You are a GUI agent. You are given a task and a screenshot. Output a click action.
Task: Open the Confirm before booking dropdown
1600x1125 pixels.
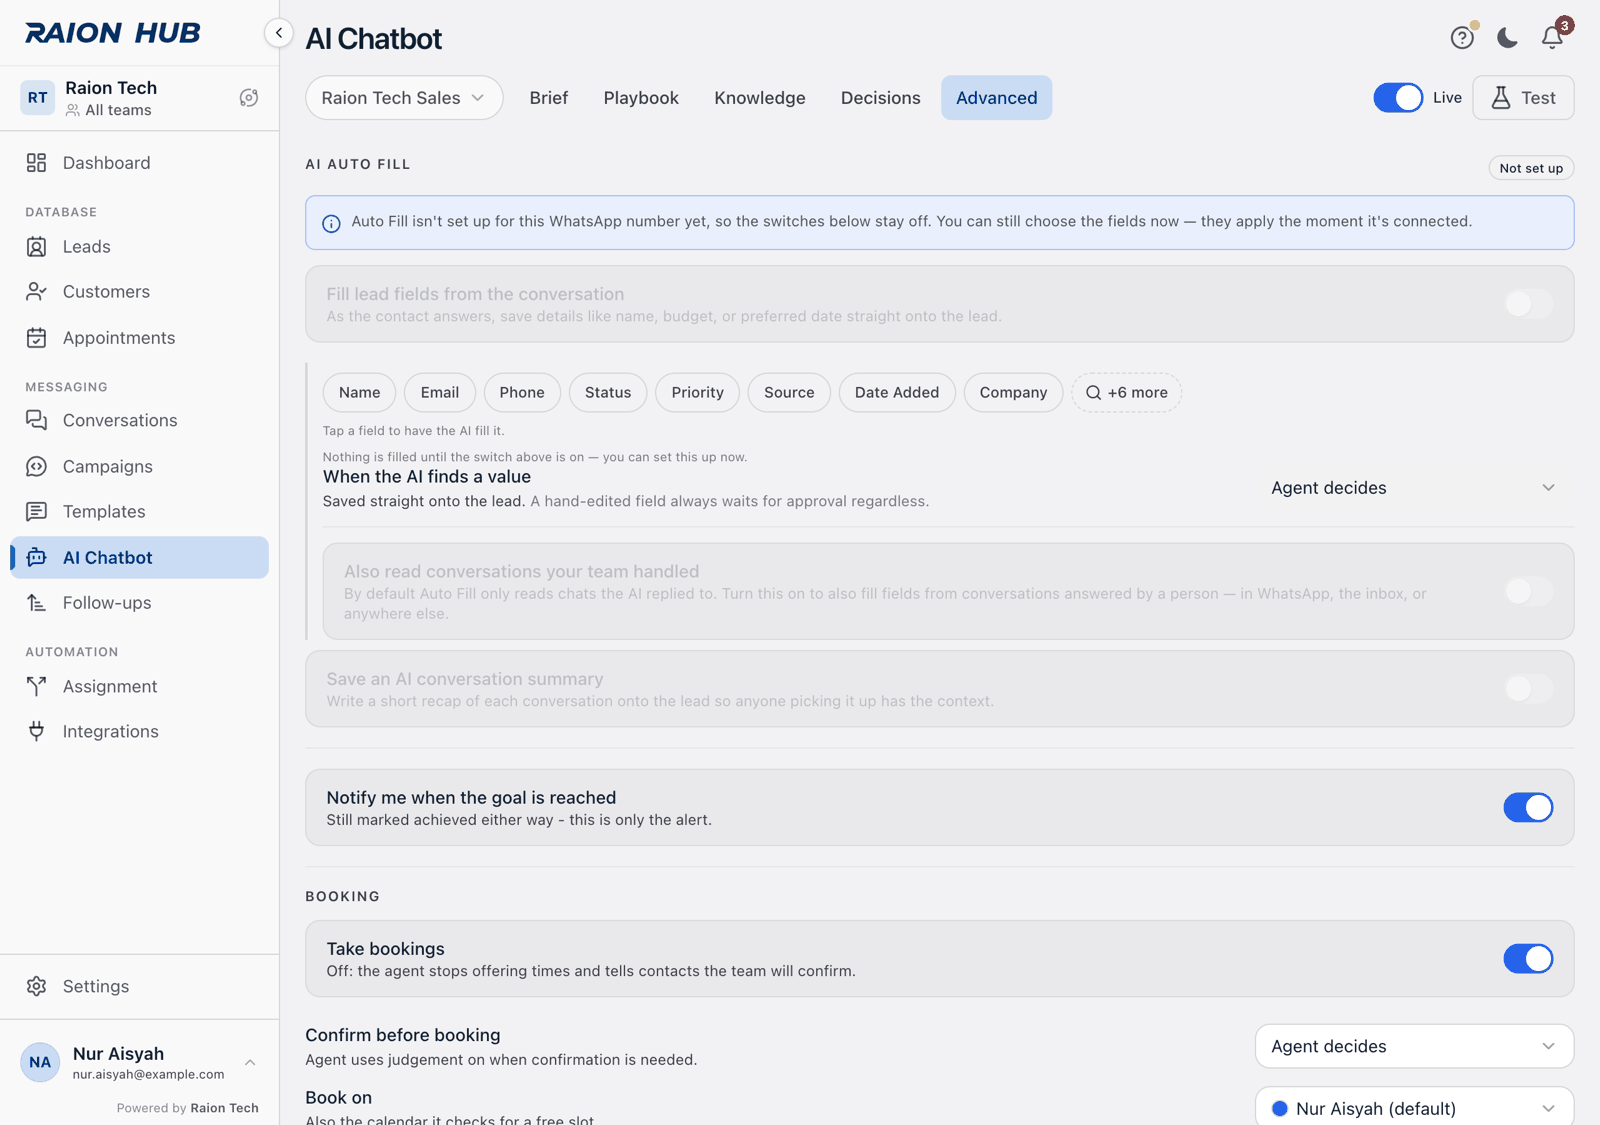pyautogui.click(x=1414, y=1046)
